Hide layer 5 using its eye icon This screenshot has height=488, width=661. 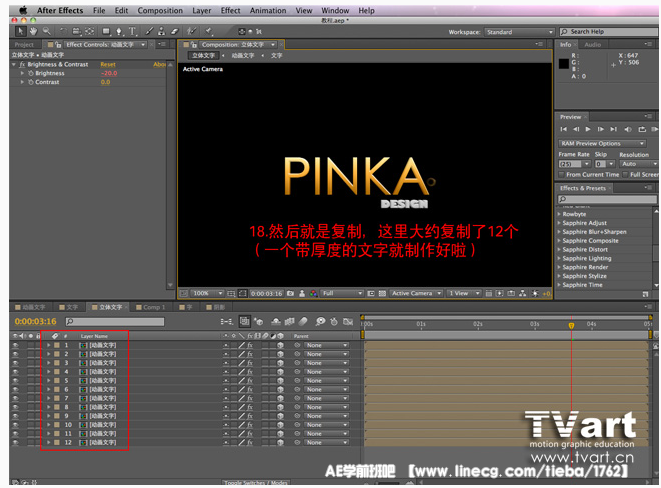(16, 381)
